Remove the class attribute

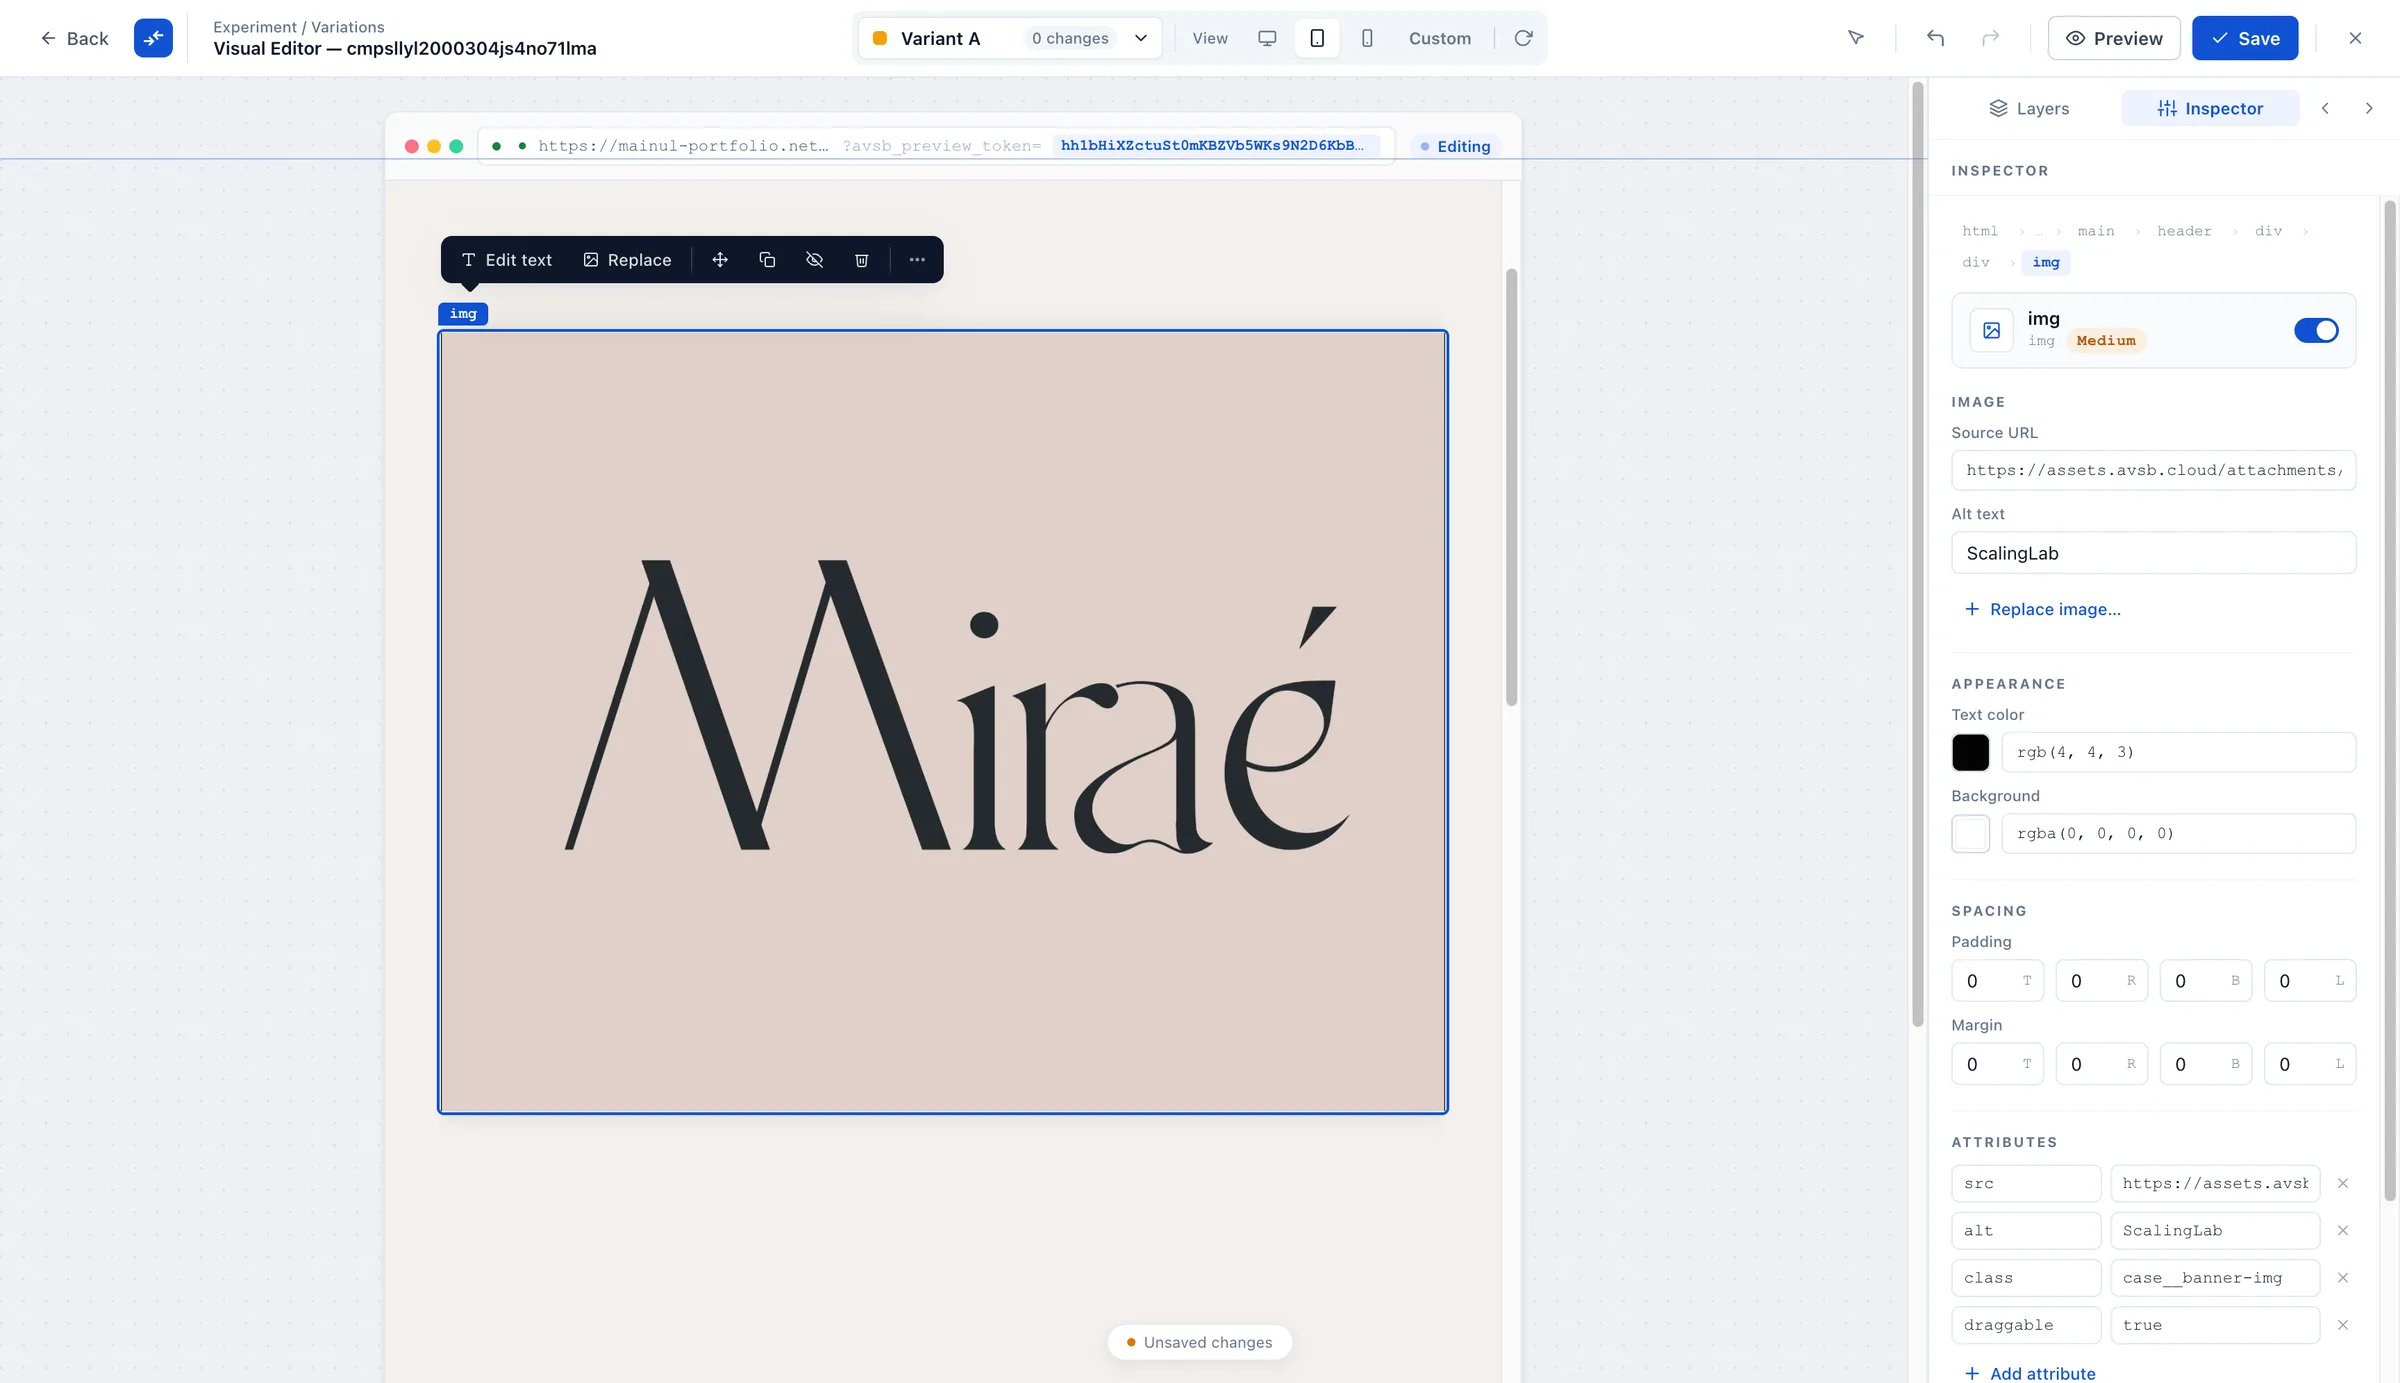tap(2342, 1278)
